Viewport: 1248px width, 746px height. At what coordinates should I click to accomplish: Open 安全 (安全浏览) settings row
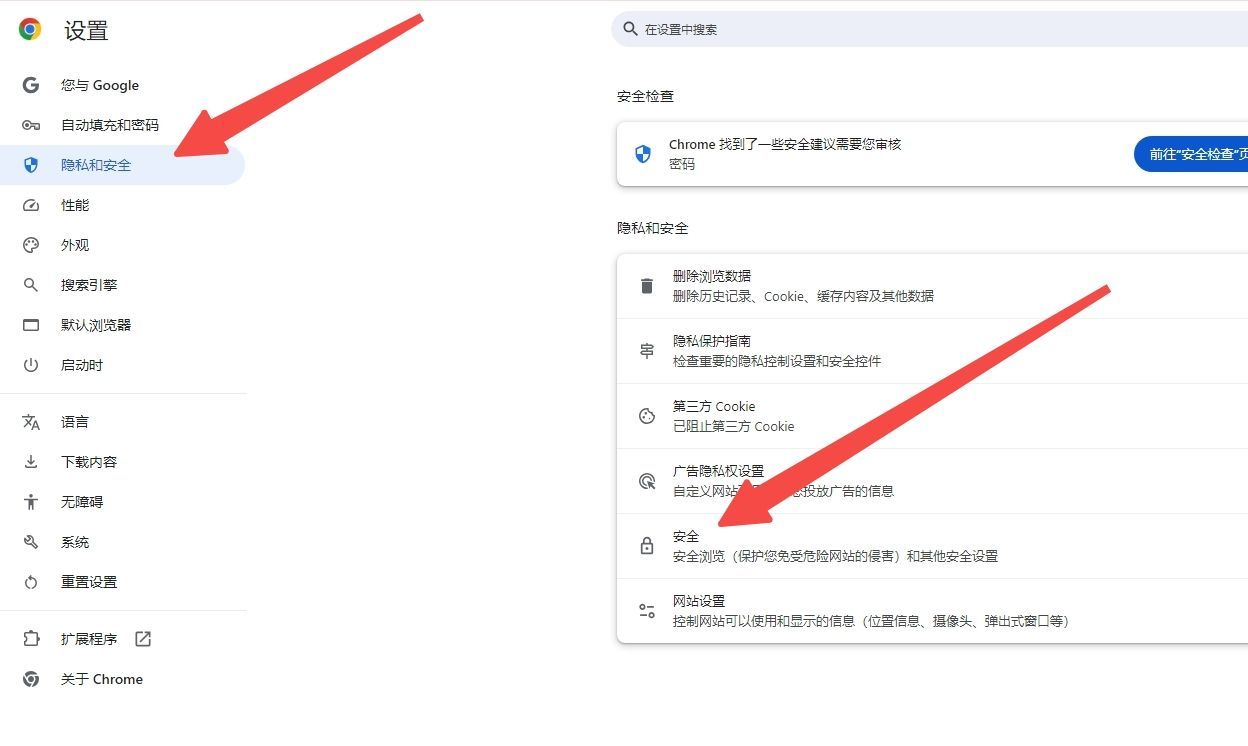(932, 546)
